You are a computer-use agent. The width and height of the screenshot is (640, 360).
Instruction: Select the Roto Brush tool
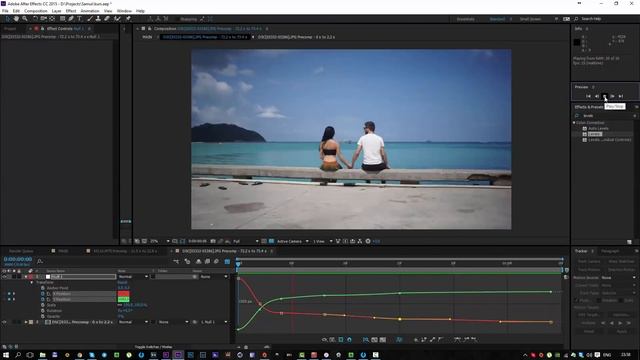coord(117,19)
